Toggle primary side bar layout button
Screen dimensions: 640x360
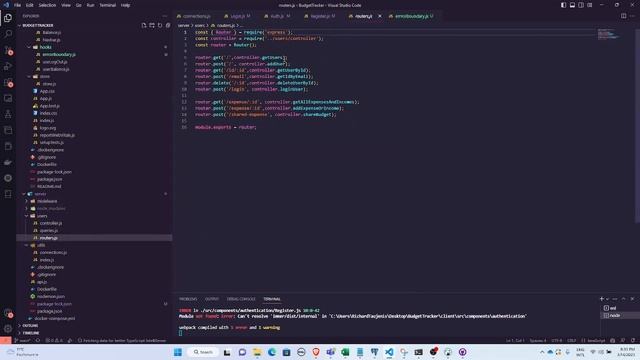click(x=564, y=5)
